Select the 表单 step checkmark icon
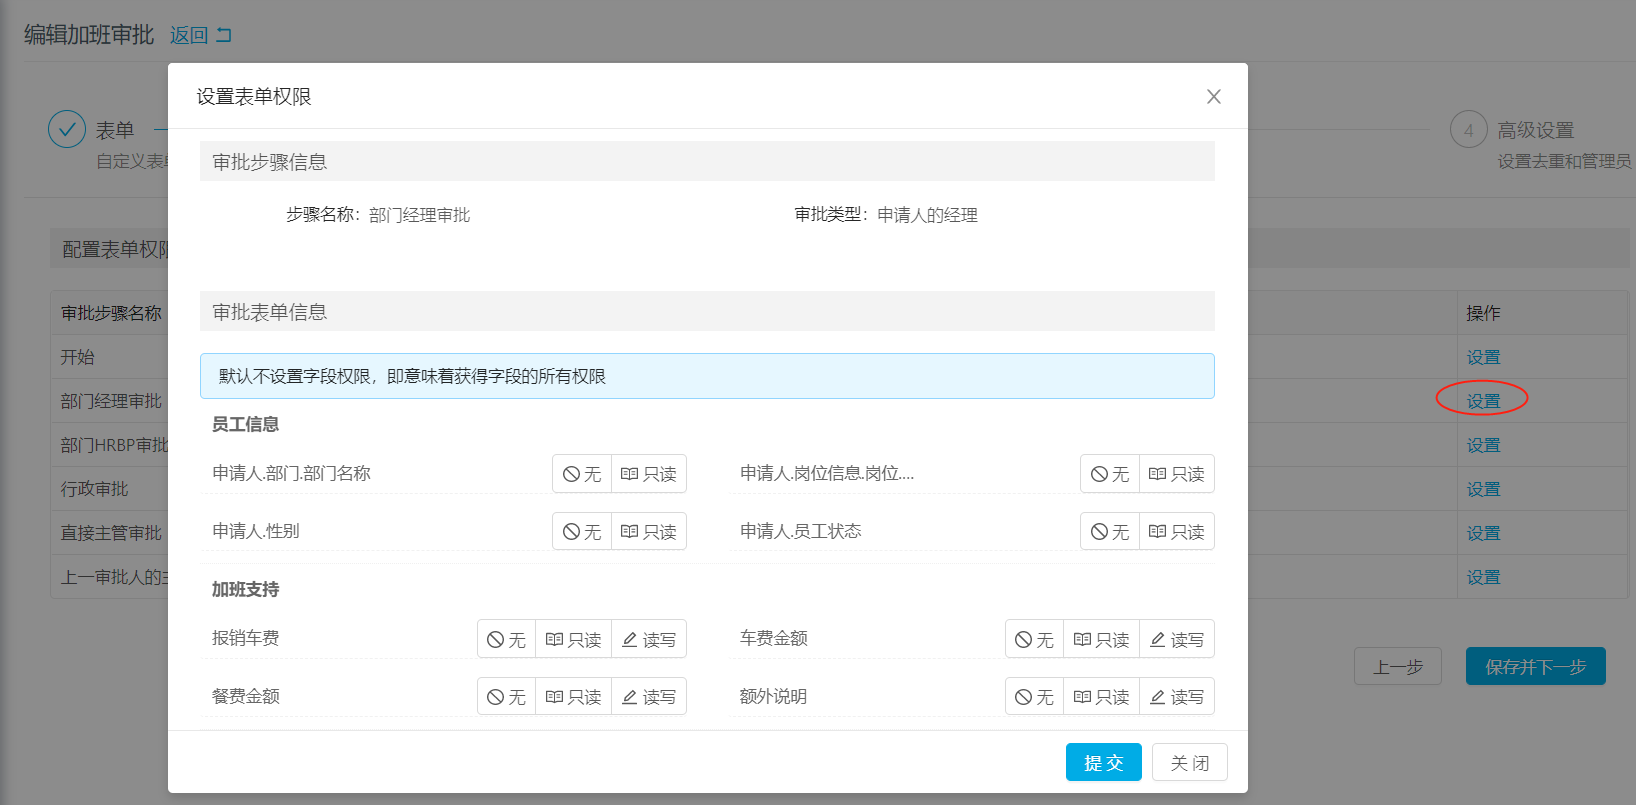 [67, 129]
